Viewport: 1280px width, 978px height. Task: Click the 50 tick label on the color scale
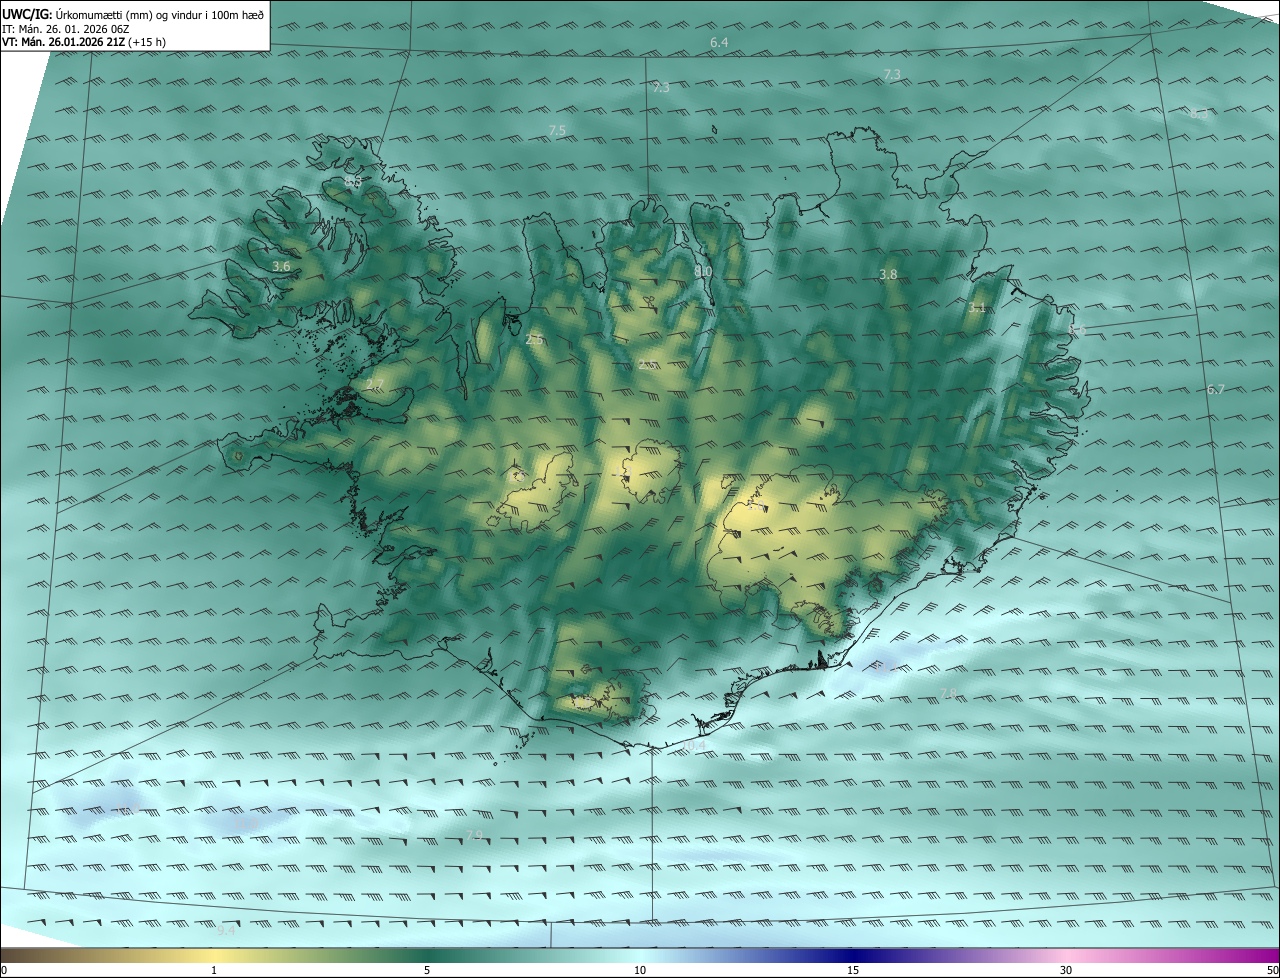click(x=1272, y=970)
